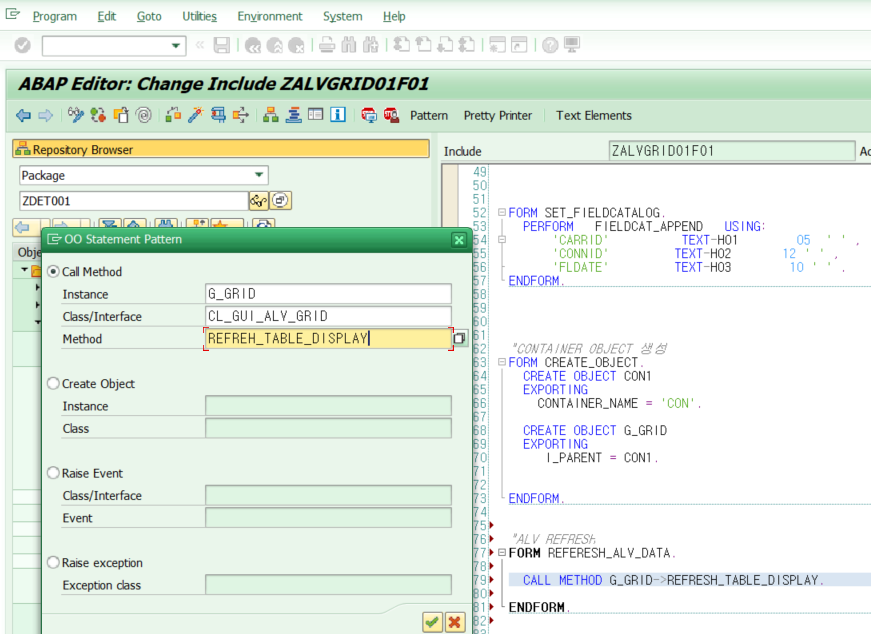The height and width of the screenshot is (634, 871).
Task: Select the Raise Event radio button
Action: (53, 473)
